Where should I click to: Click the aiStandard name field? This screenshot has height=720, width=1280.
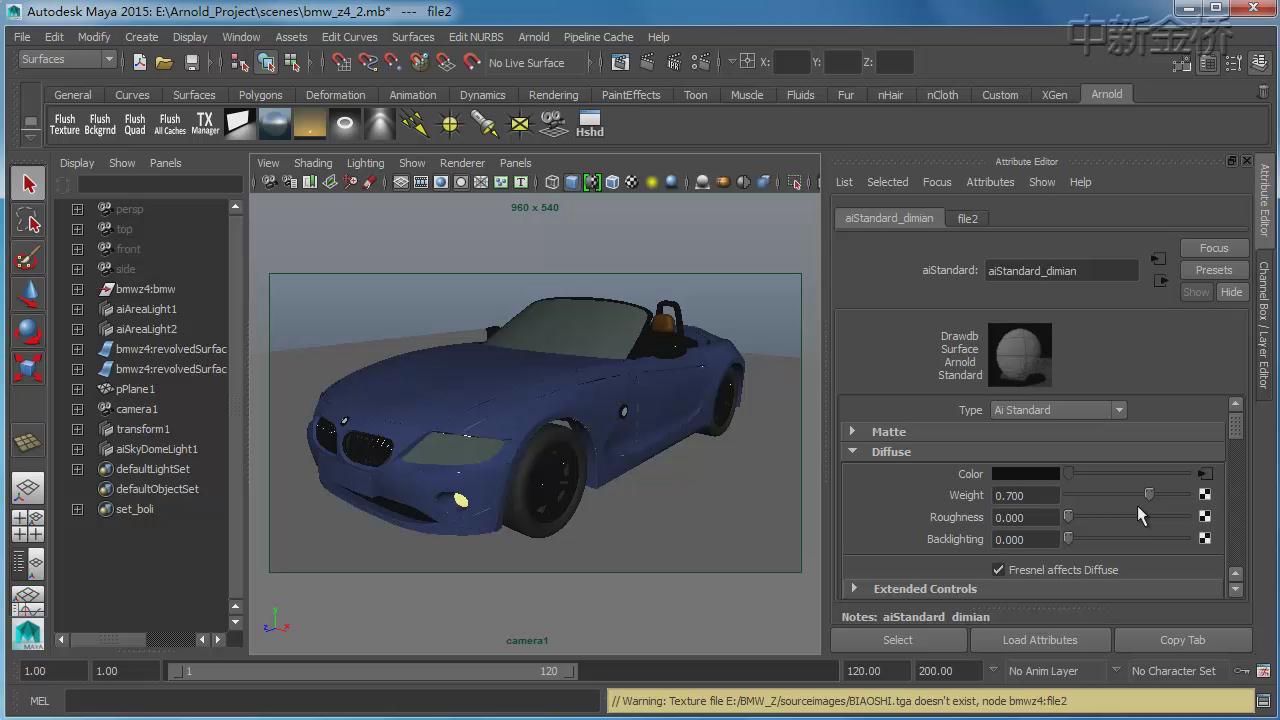[1061, 270]
